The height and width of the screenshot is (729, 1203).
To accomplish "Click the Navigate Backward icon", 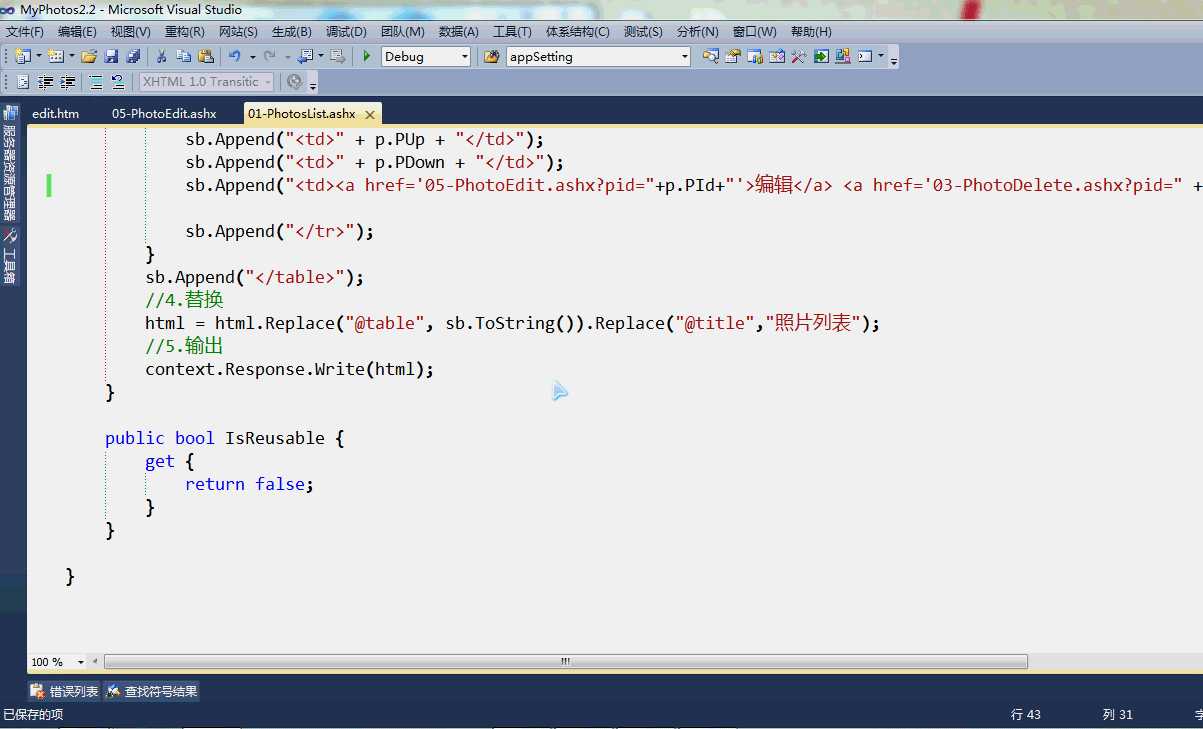I will tap(305, 56).
